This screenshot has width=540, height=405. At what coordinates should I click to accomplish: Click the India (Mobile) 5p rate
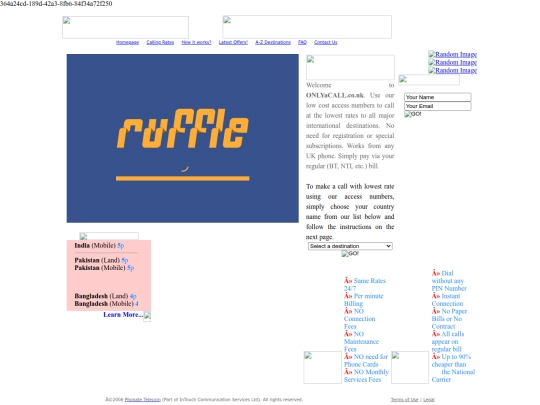click(x=99, y=246)
